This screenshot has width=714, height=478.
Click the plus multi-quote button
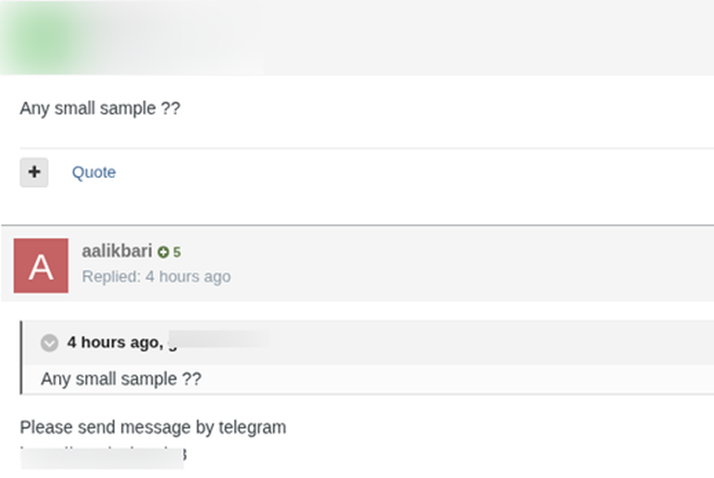(x=34, y=172)
